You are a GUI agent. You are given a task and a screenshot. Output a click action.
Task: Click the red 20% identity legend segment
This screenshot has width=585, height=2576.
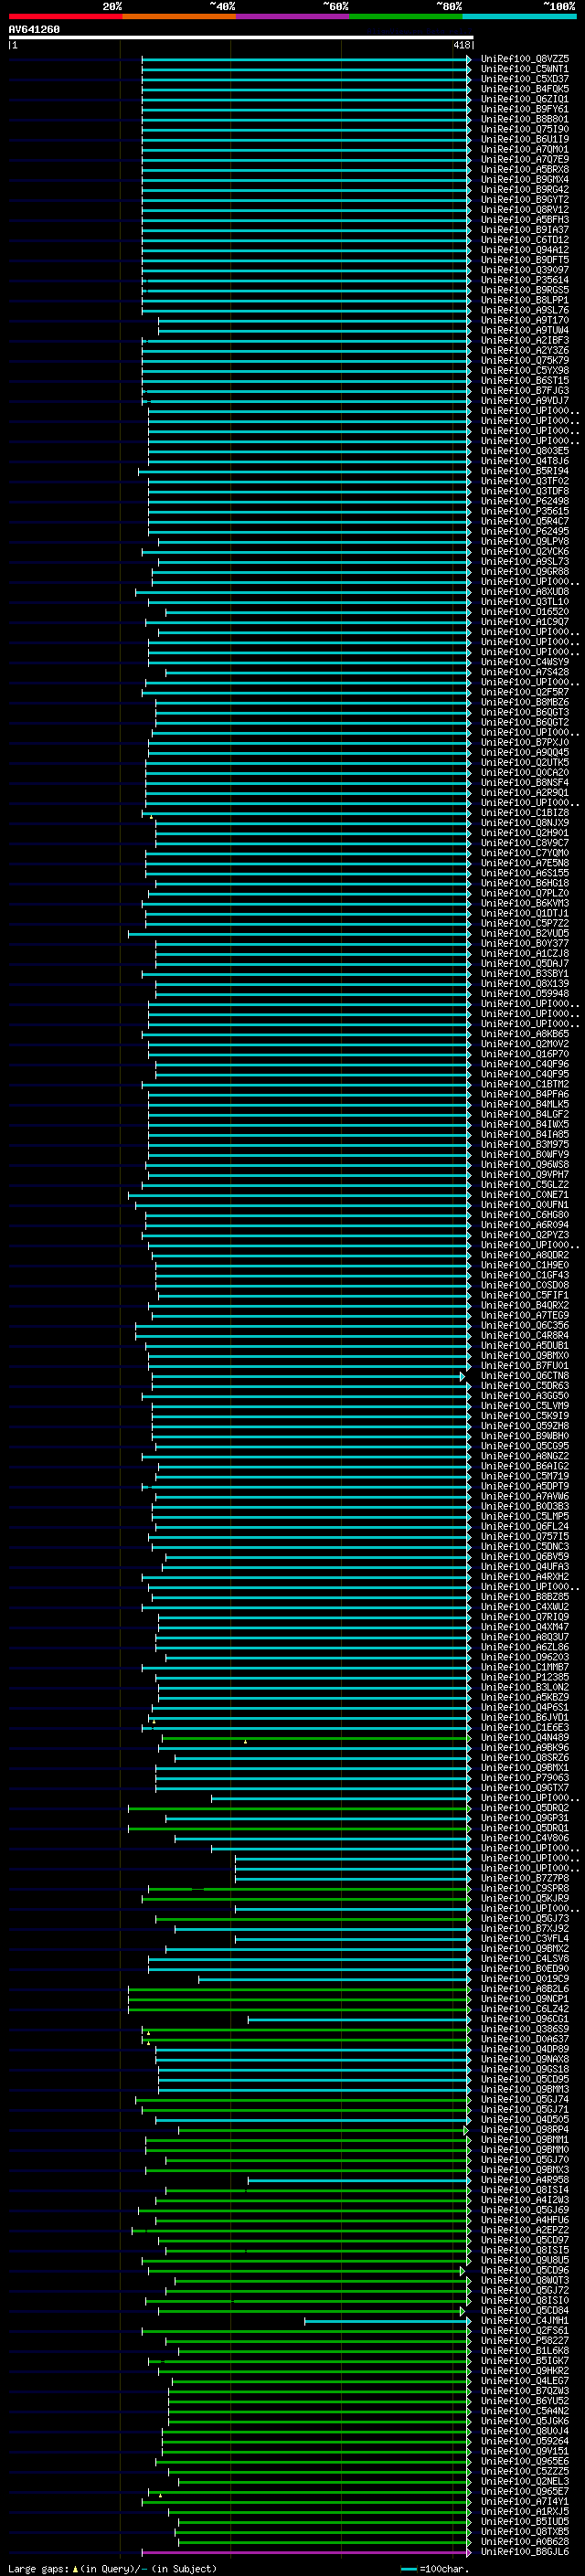[x=65, y=16]
